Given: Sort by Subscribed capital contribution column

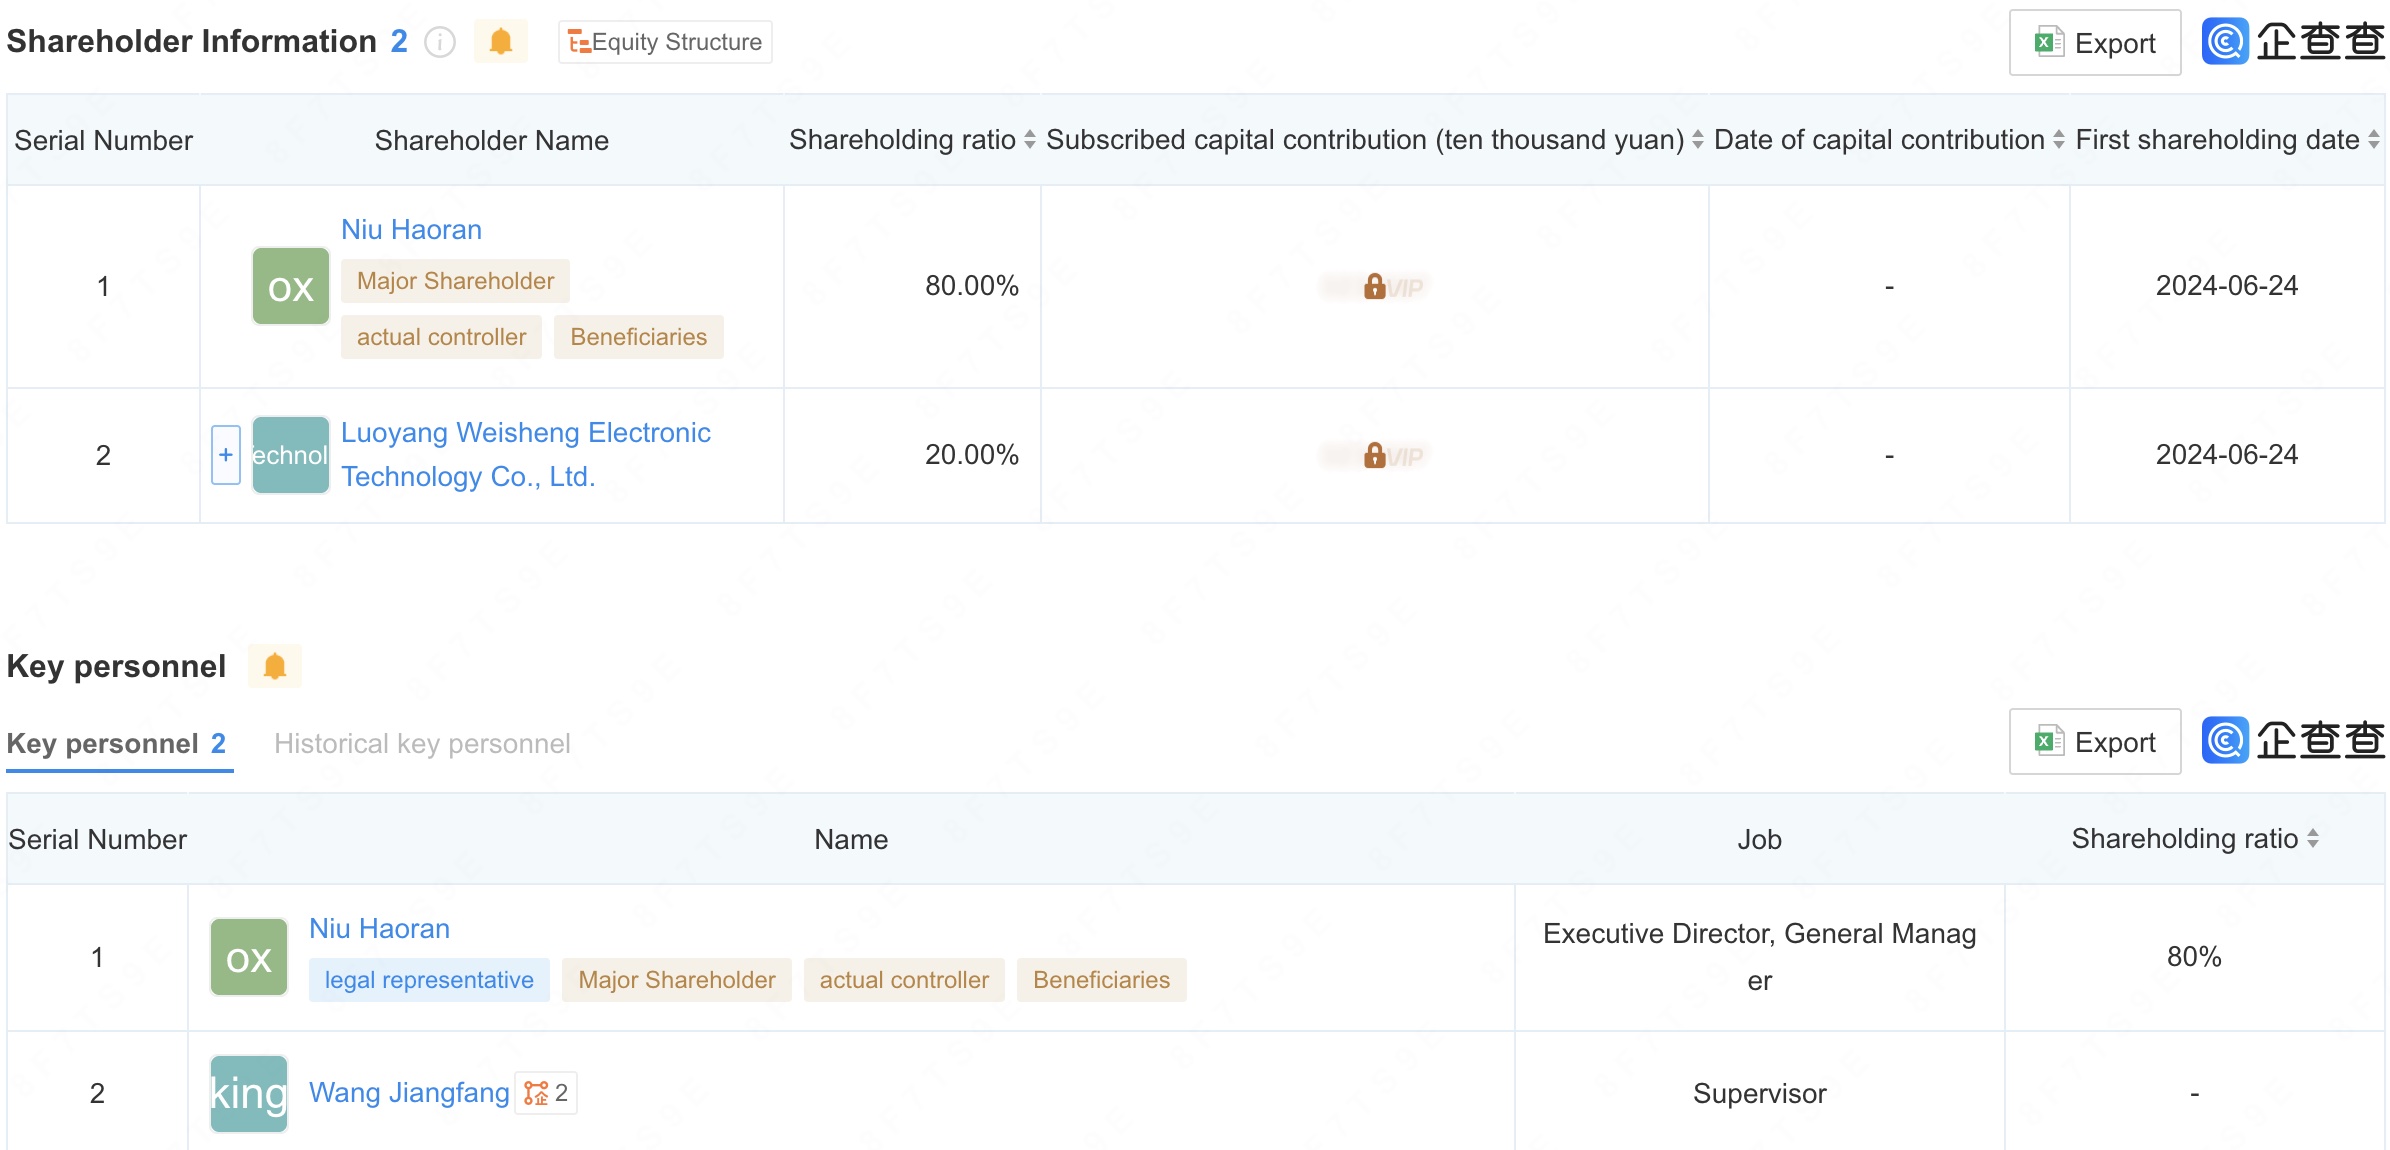Looking at the screenshot, I should [x=1697, y=140].
